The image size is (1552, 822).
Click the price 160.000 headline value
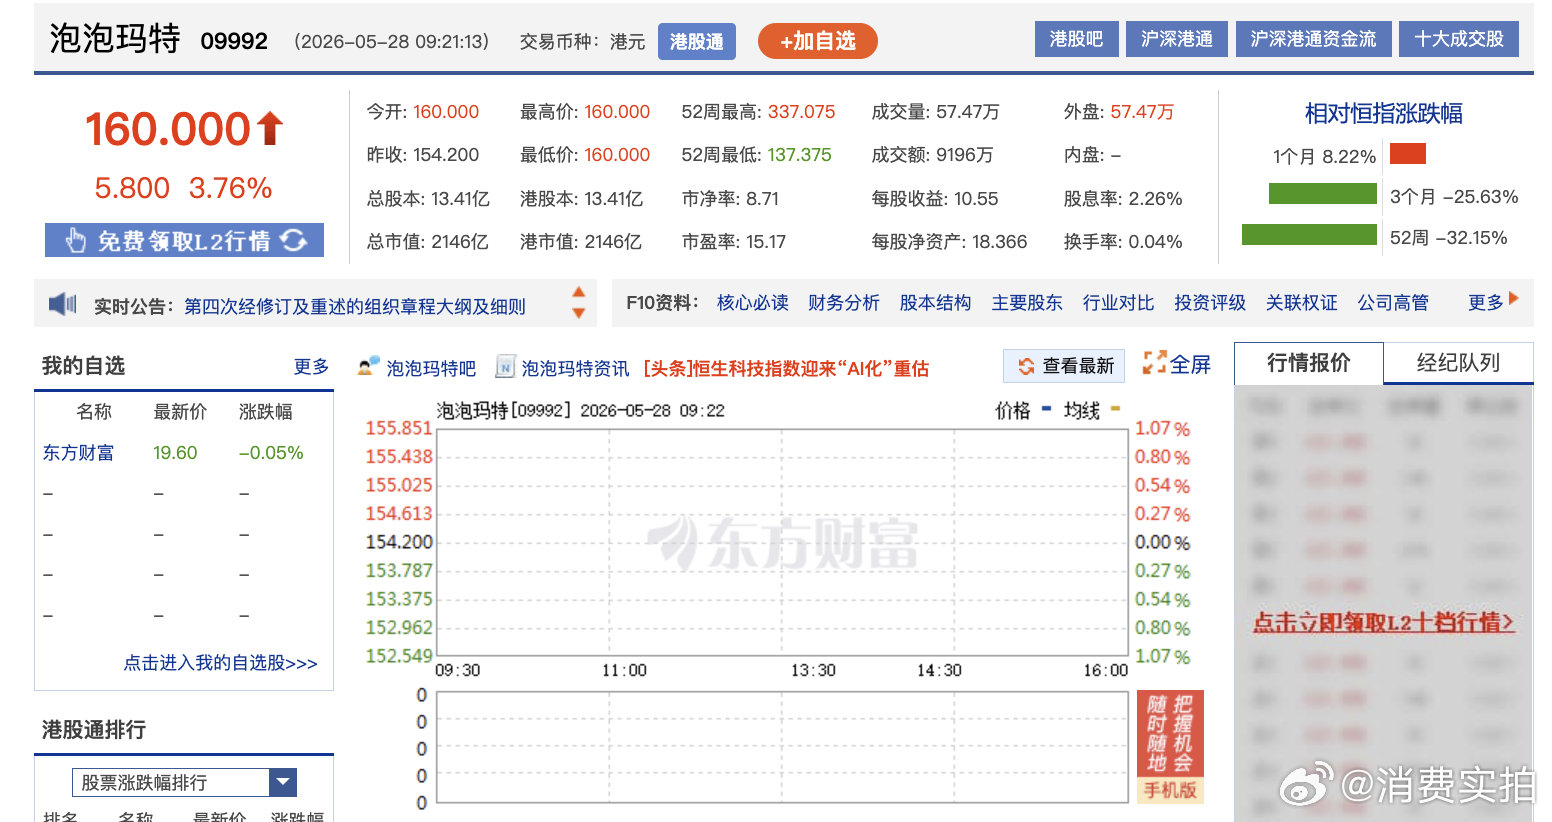pos(168,129)
